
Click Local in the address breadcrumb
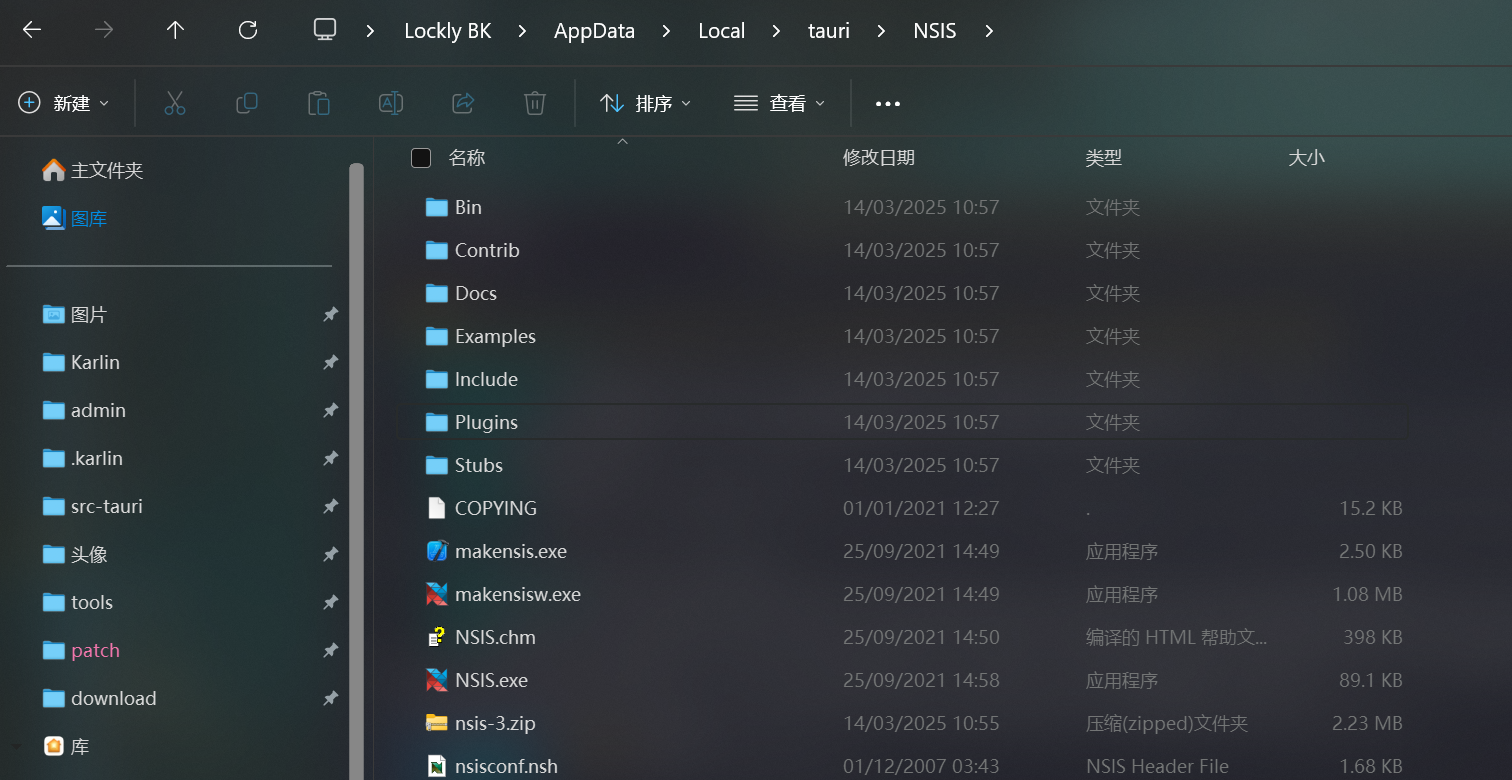pos(722,31)
